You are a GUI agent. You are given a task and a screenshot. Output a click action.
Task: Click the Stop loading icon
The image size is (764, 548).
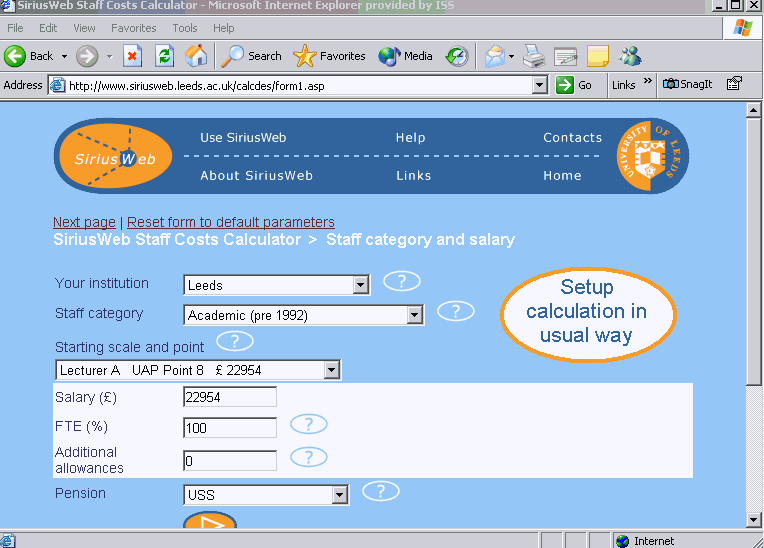pos(132,56)
